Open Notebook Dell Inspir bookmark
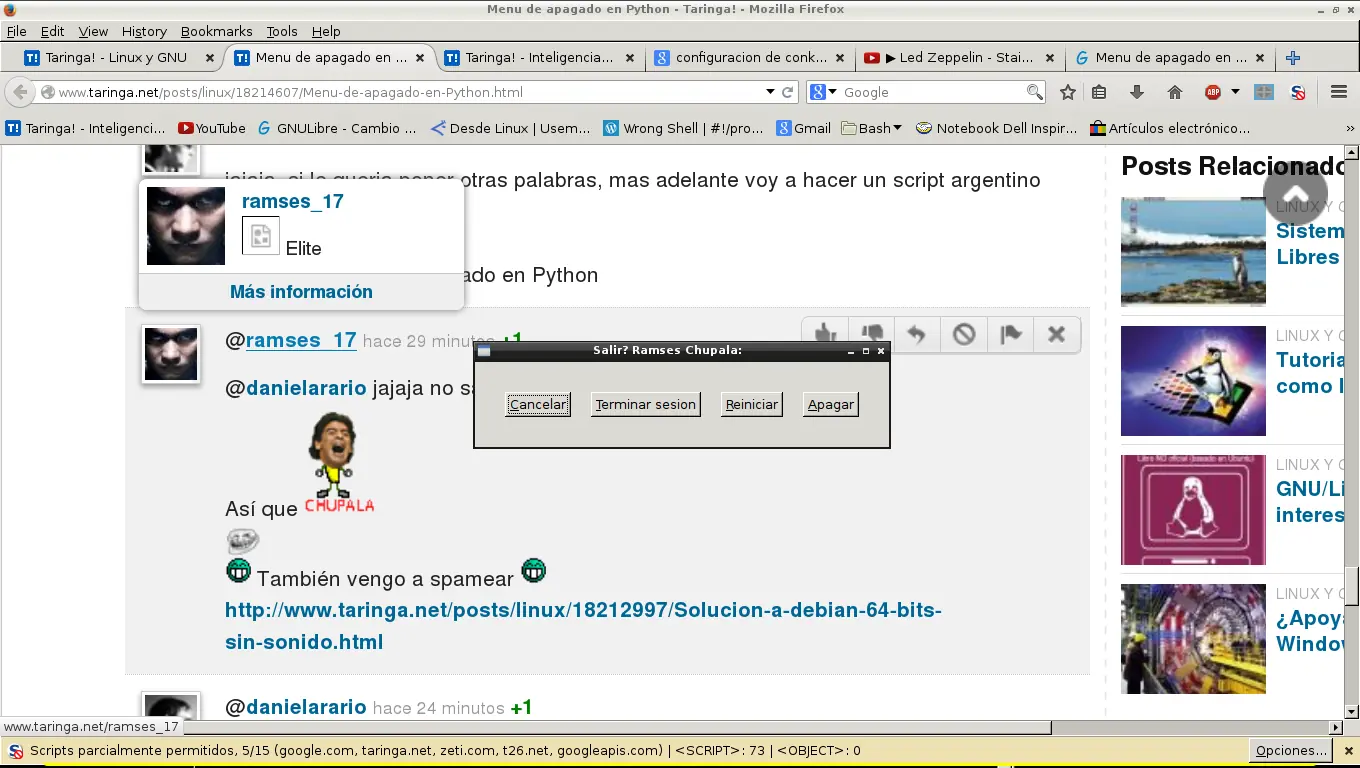Image resolution: width=1360 pixels, height=768 pixels. point(997,128)
